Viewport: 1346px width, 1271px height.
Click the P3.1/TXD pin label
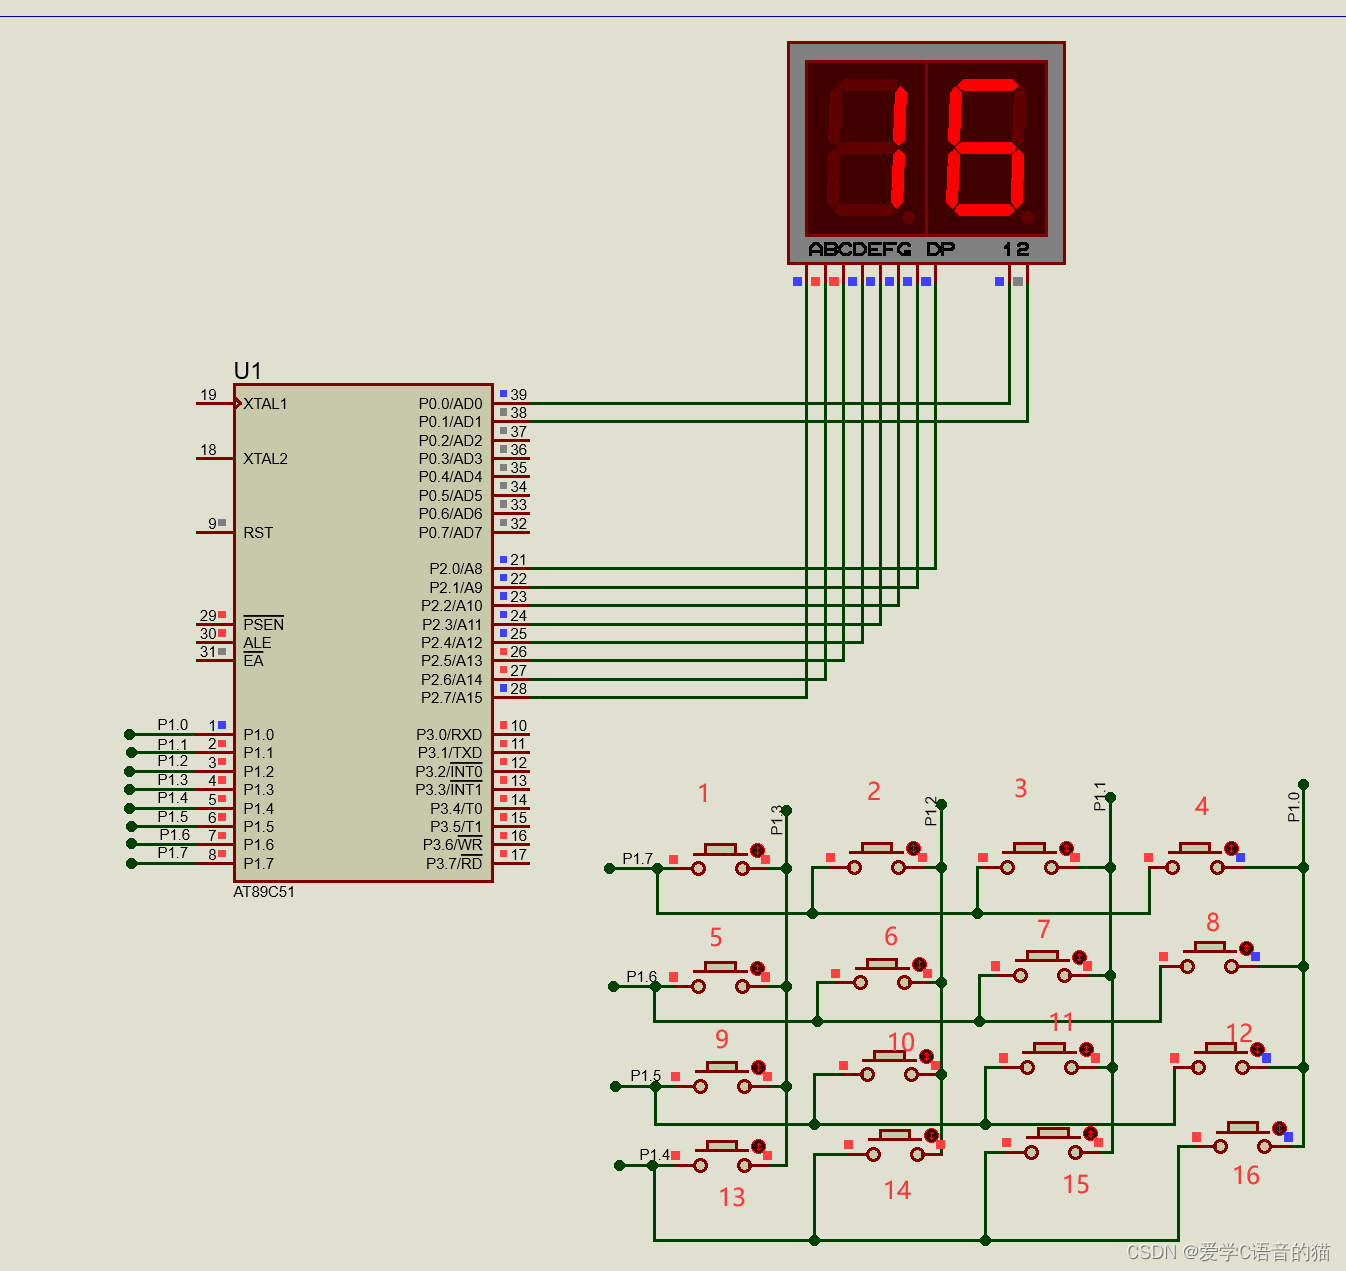[450, 753]
